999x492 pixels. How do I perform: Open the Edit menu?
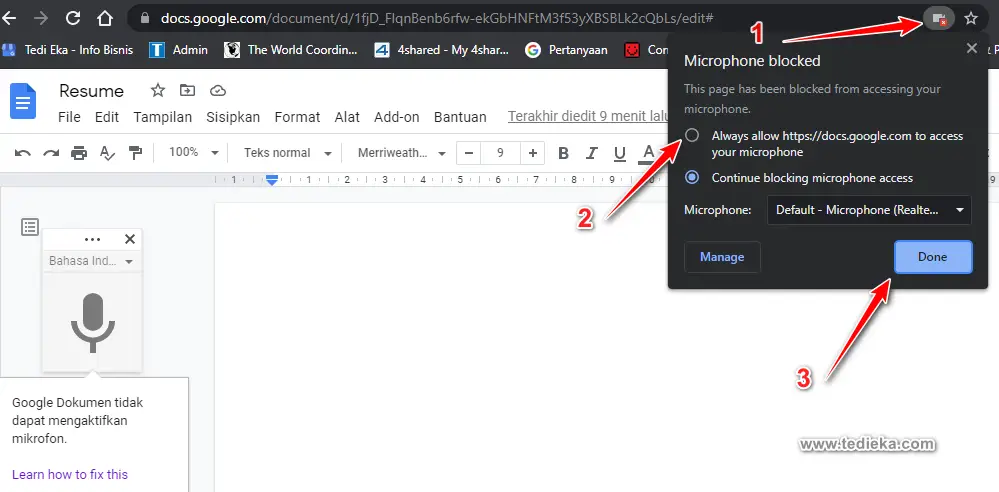pyautogui.click(x=107, y=117)
